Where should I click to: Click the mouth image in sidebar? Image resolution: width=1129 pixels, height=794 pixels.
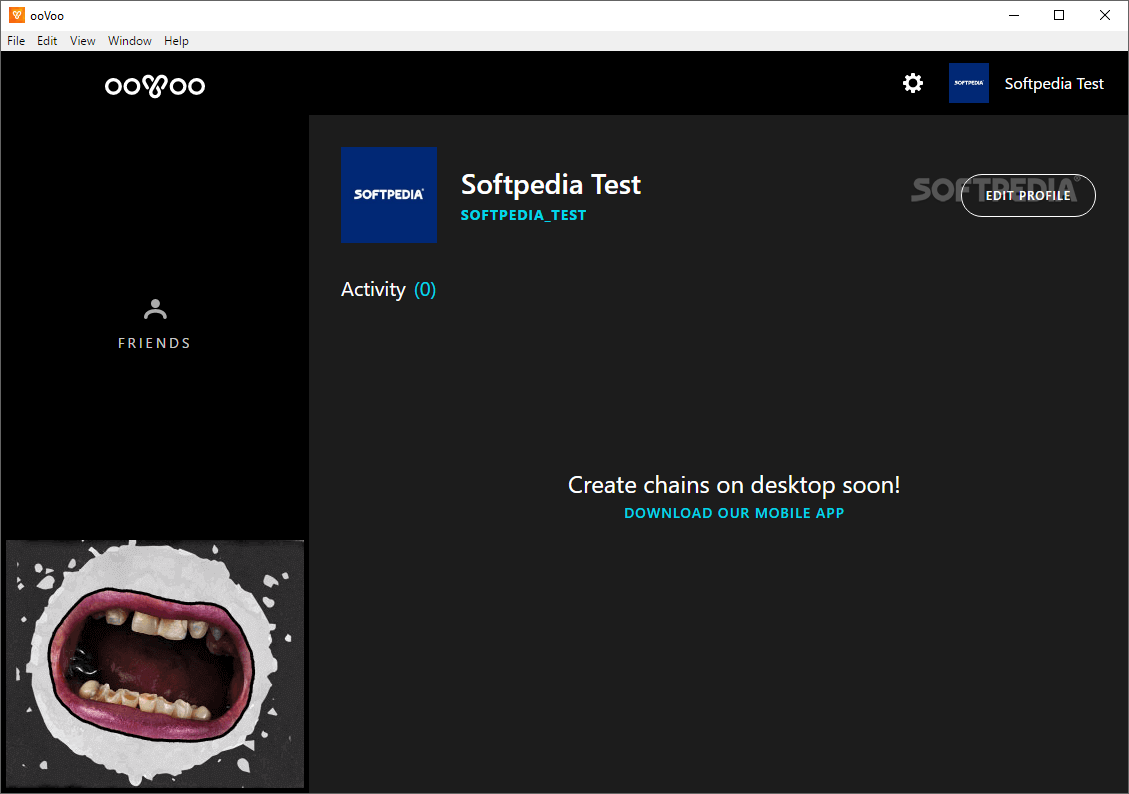point(155,664)
